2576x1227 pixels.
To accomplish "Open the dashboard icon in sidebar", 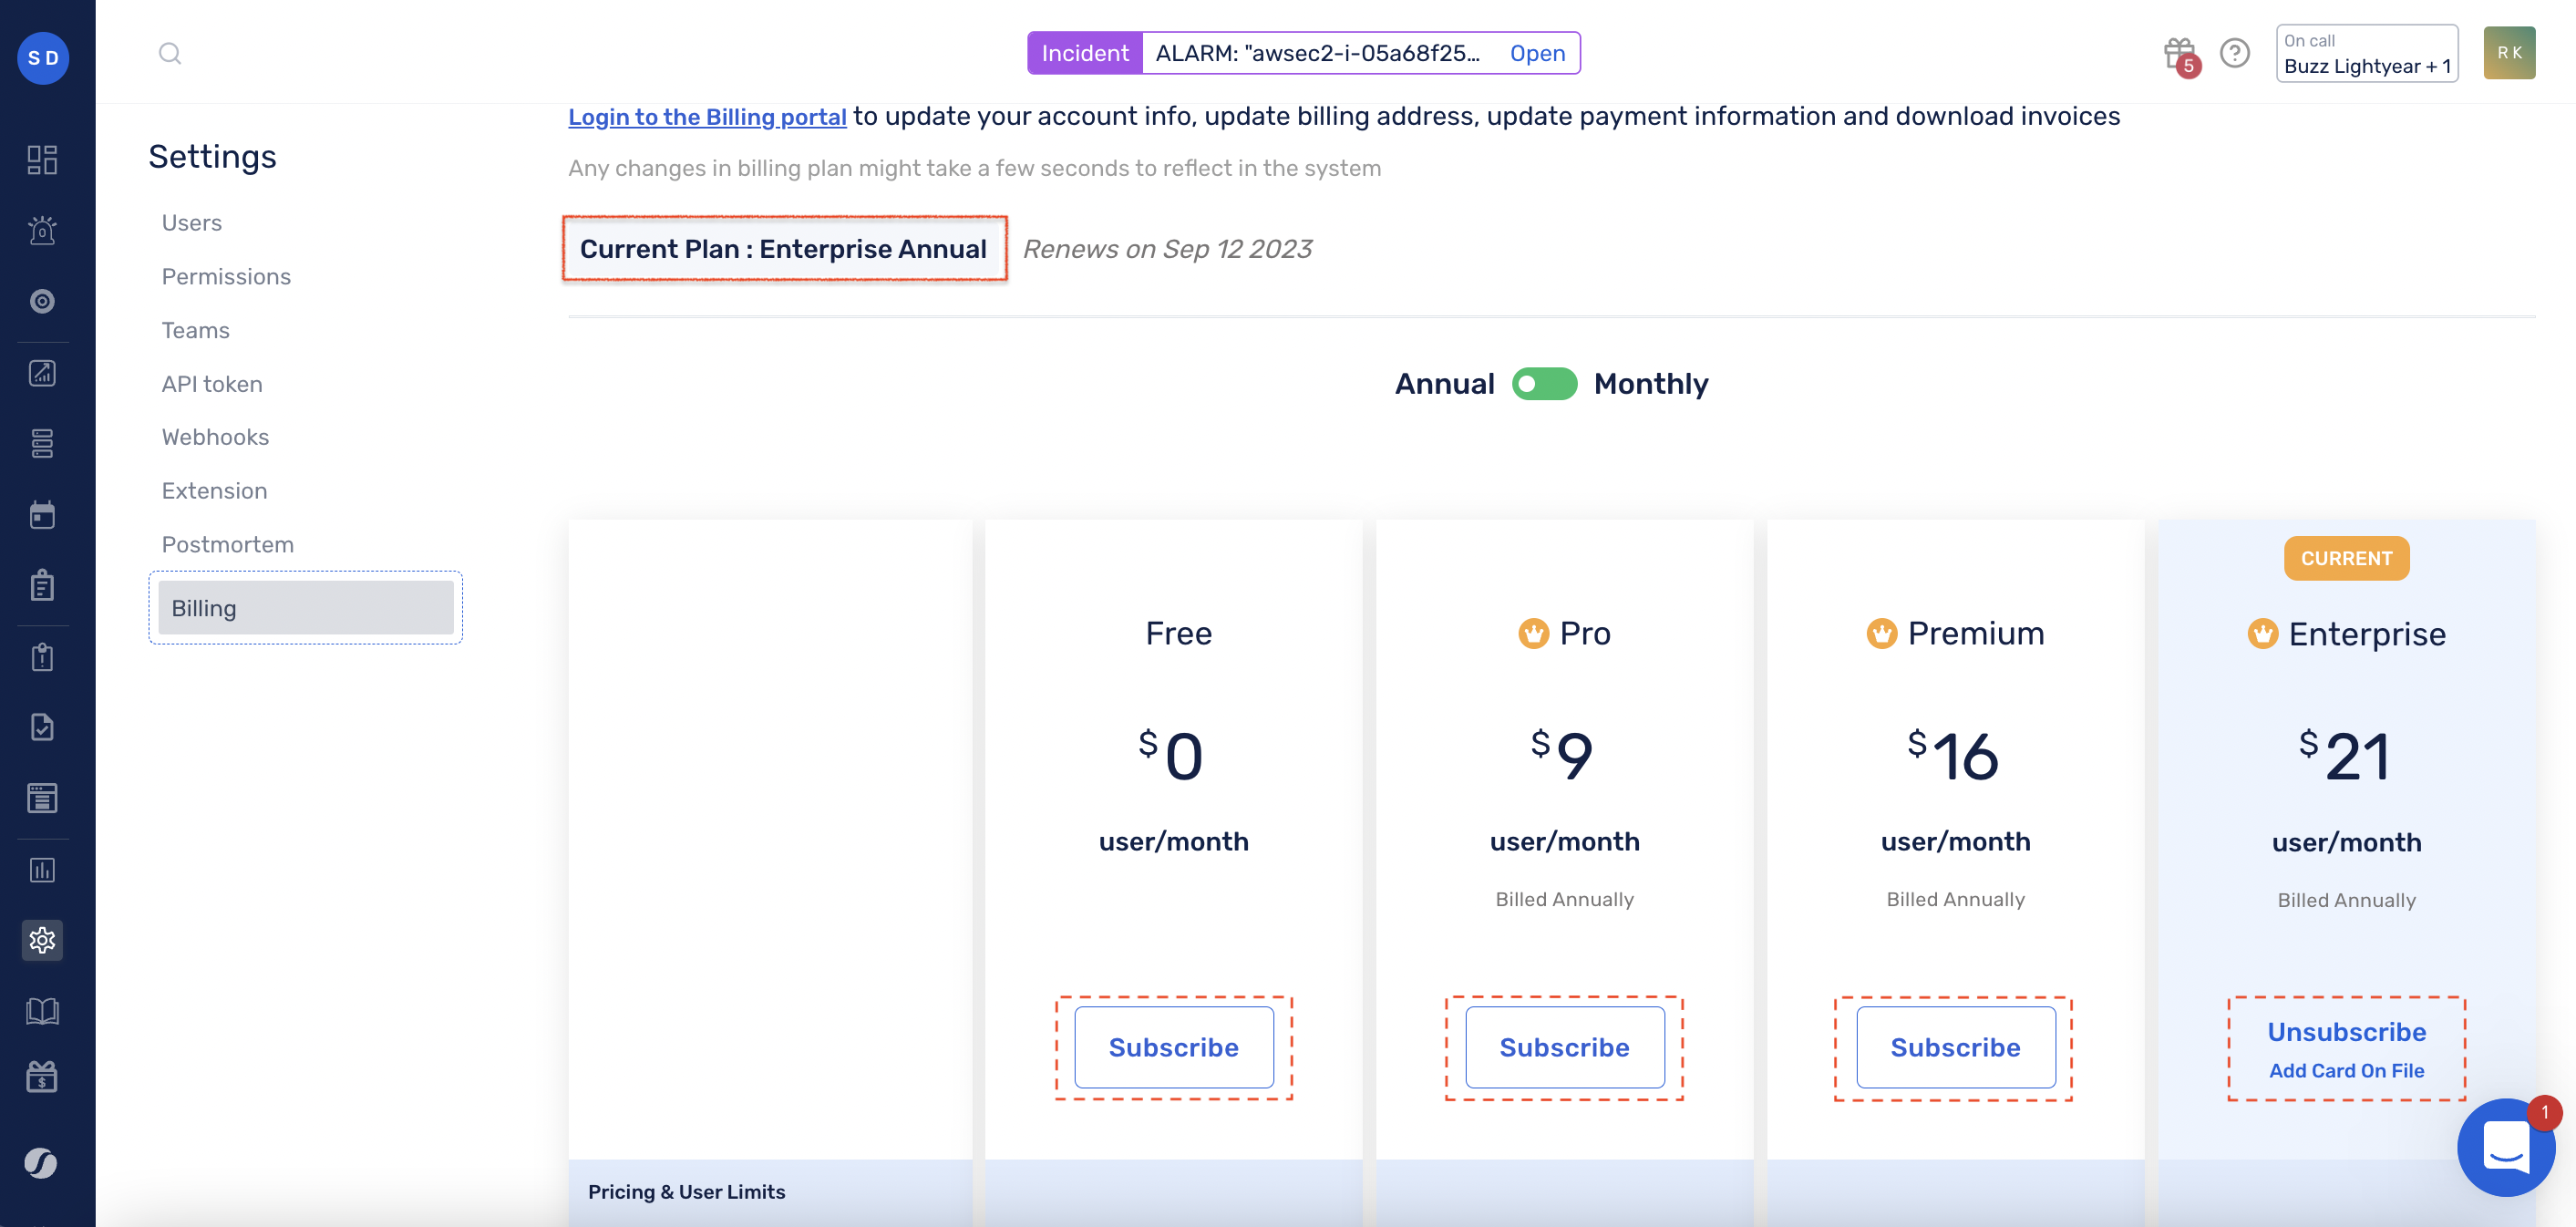I will 42,160.
